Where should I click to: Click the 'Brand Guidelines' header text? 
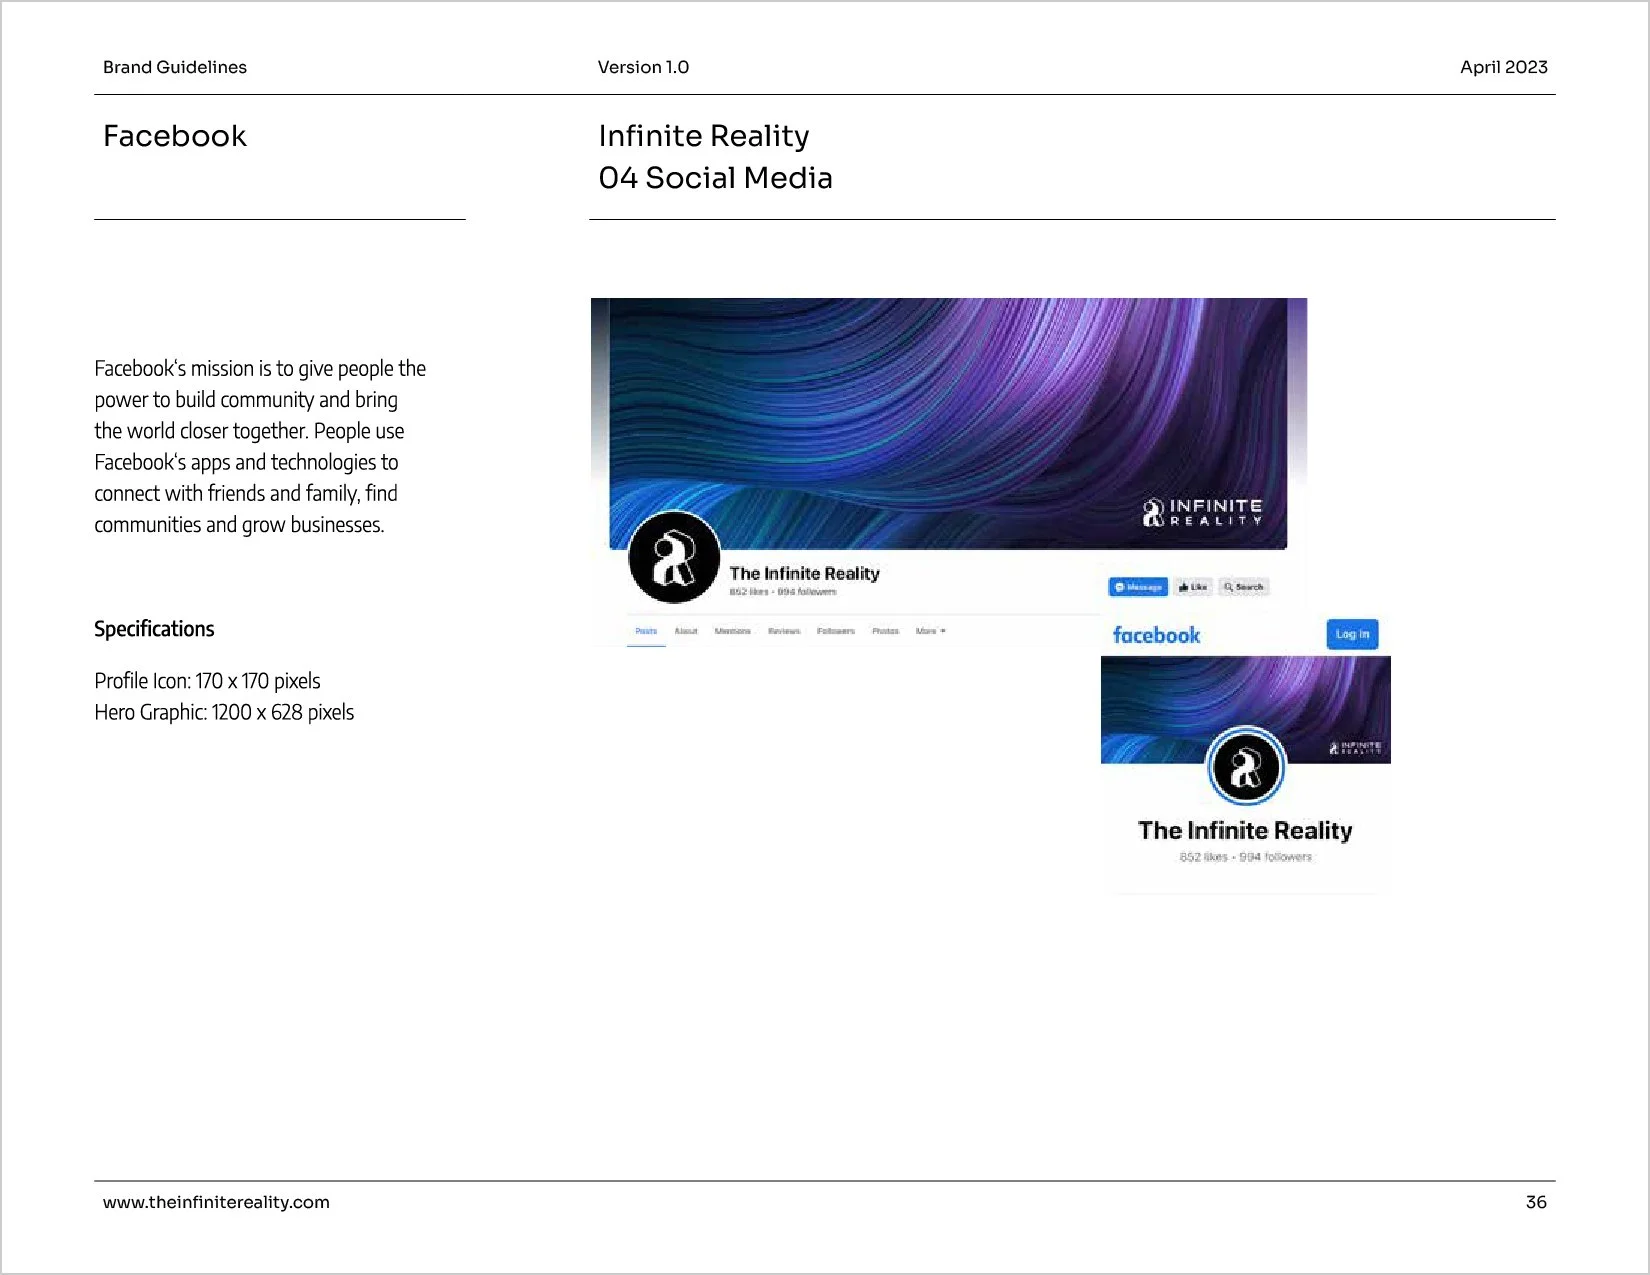(x=175, y=67)
